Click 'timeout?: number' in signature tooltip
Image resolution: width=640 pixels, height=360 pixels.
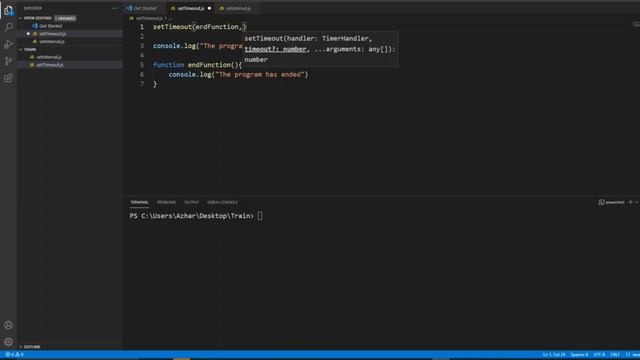276,49
